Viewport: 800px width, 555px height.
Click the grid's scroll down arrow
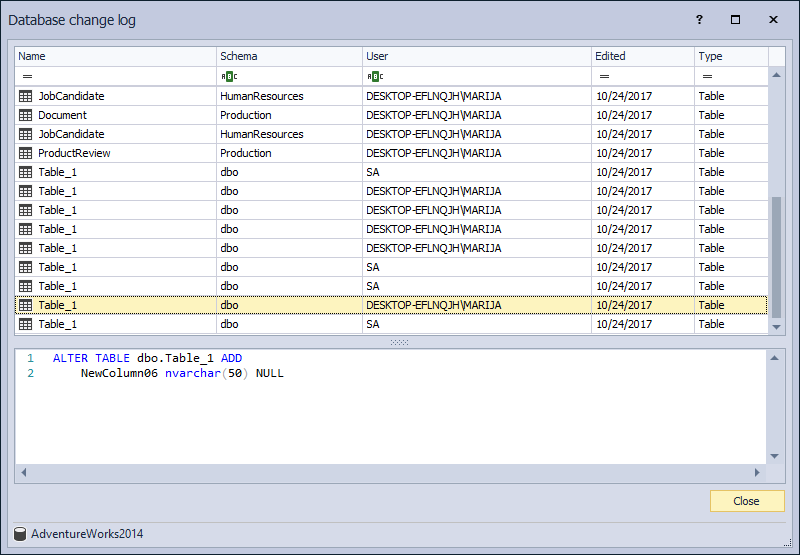[776, 326]
